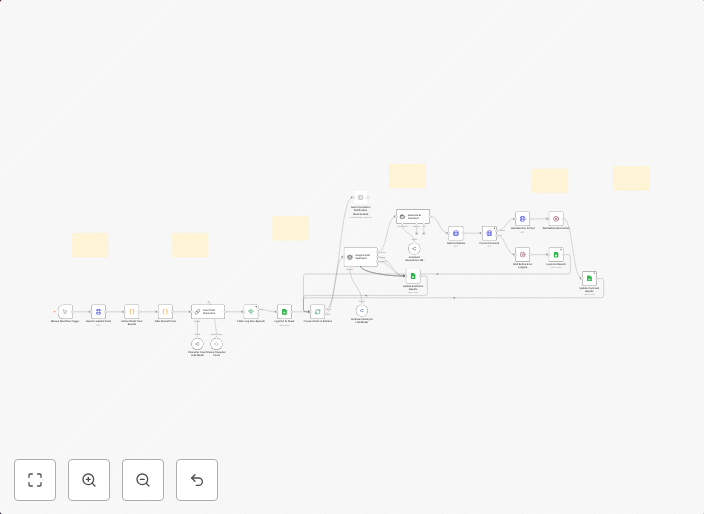Select the blue node right after the trigger
Image resolution: width=704 pixels, height=514 pixels.
[98, 312]
